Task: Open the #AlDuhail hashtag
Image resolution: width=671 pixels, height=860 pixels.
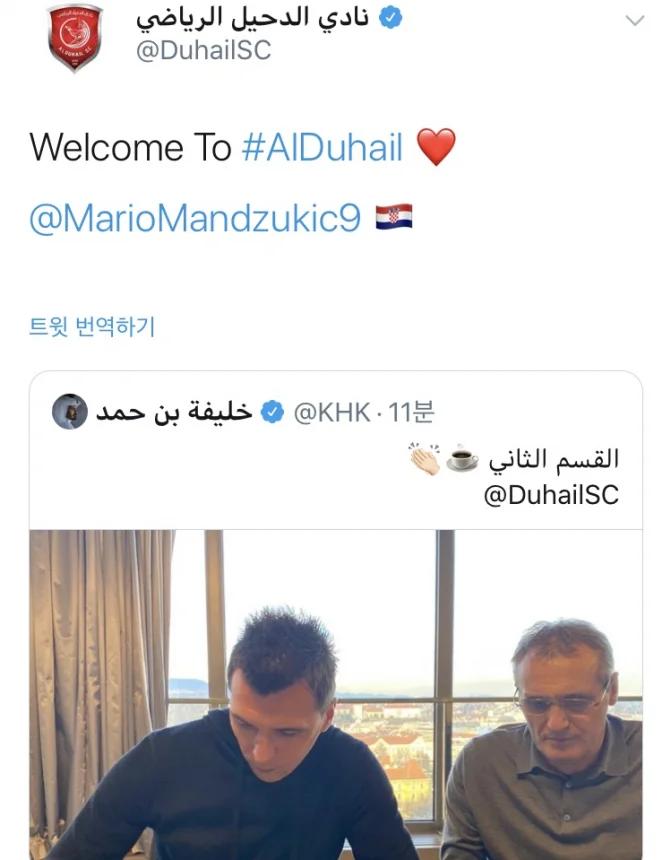Action: tap(323, 148)
